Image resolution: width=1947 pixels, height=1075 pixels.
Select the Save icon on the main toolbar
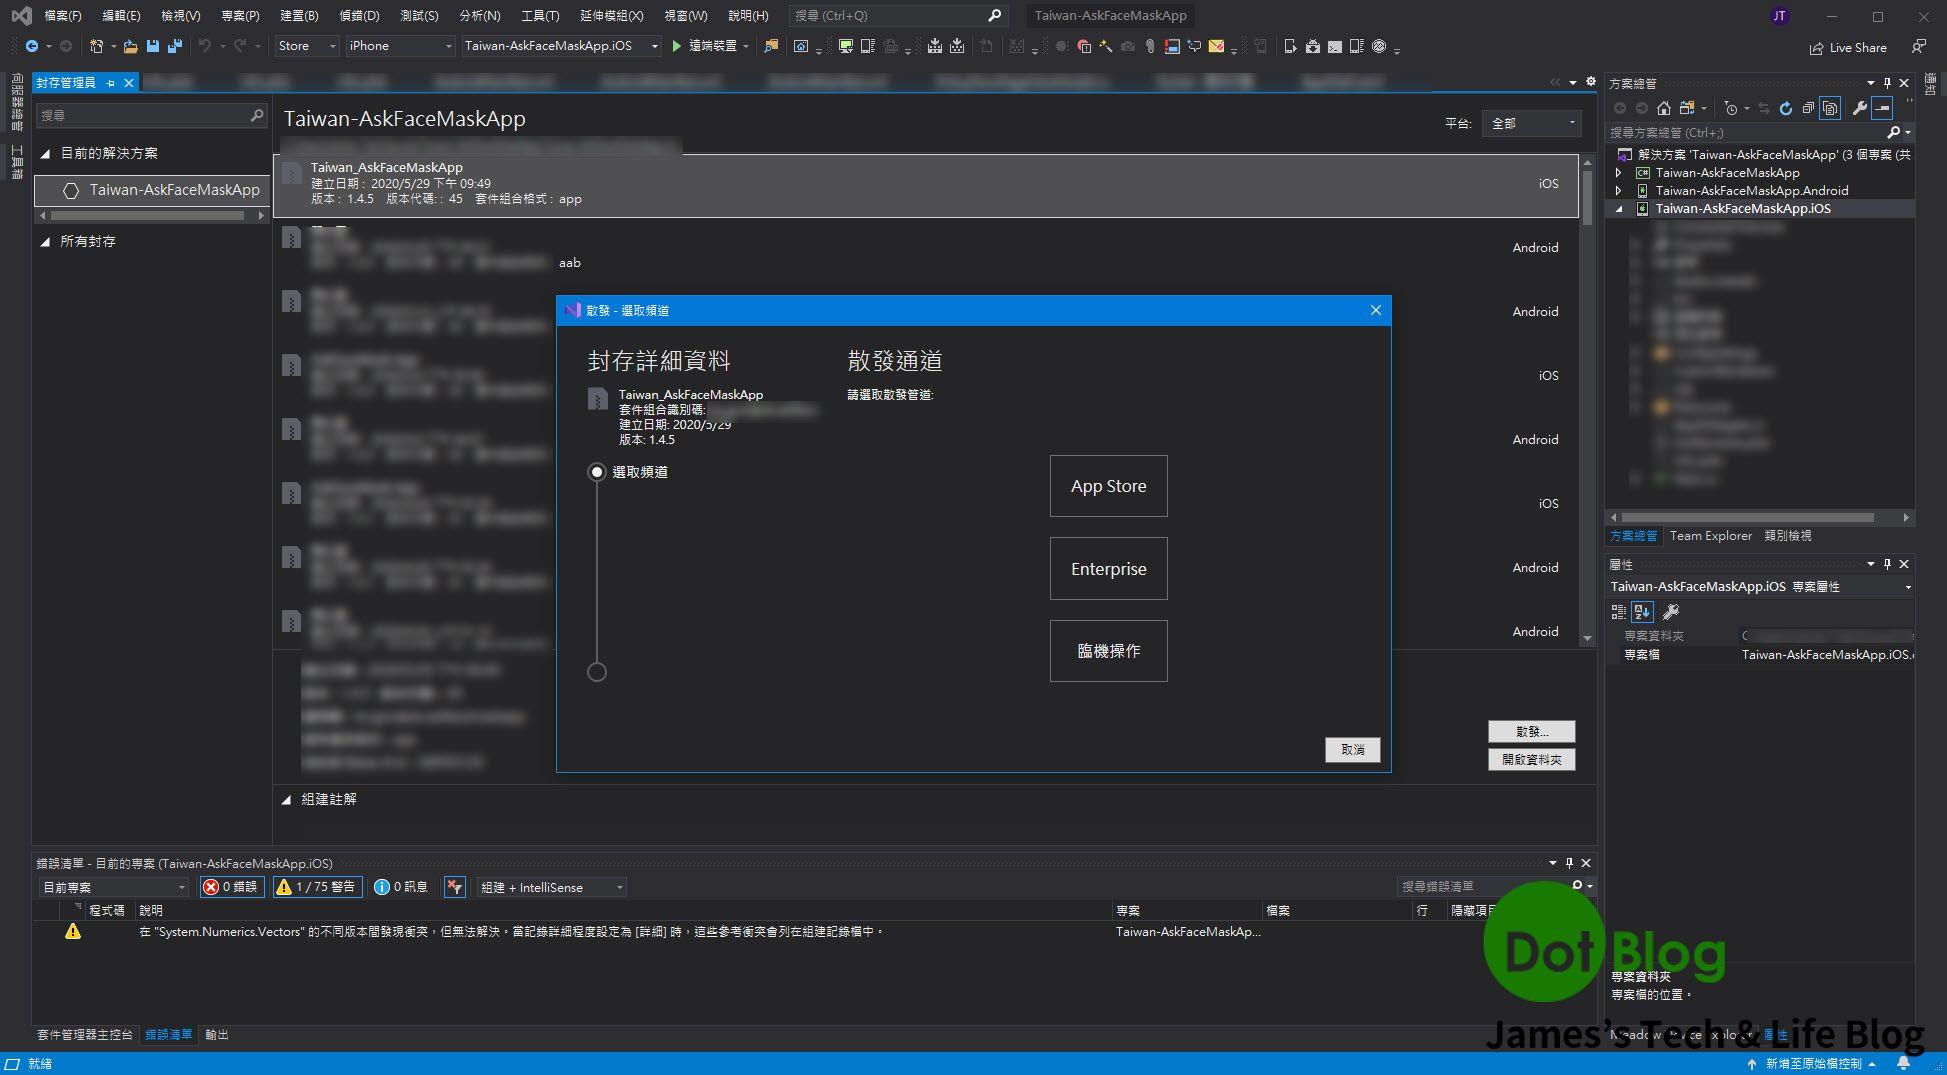(x=152, y=46)
